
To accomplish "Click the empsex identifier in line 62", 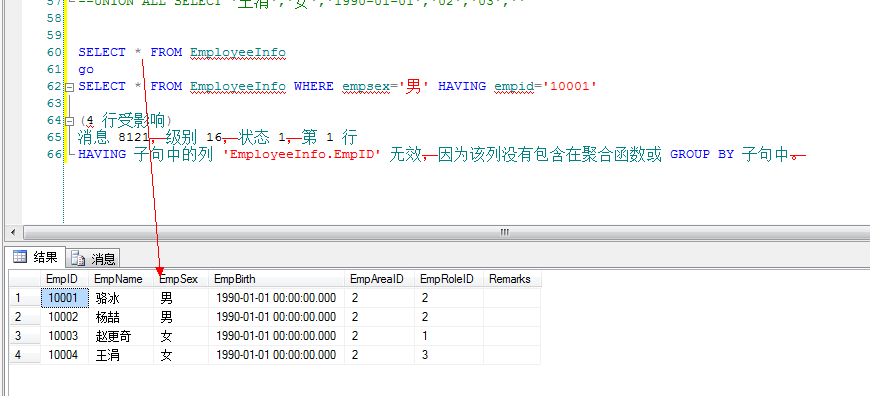I will click(x=366, y=87).
